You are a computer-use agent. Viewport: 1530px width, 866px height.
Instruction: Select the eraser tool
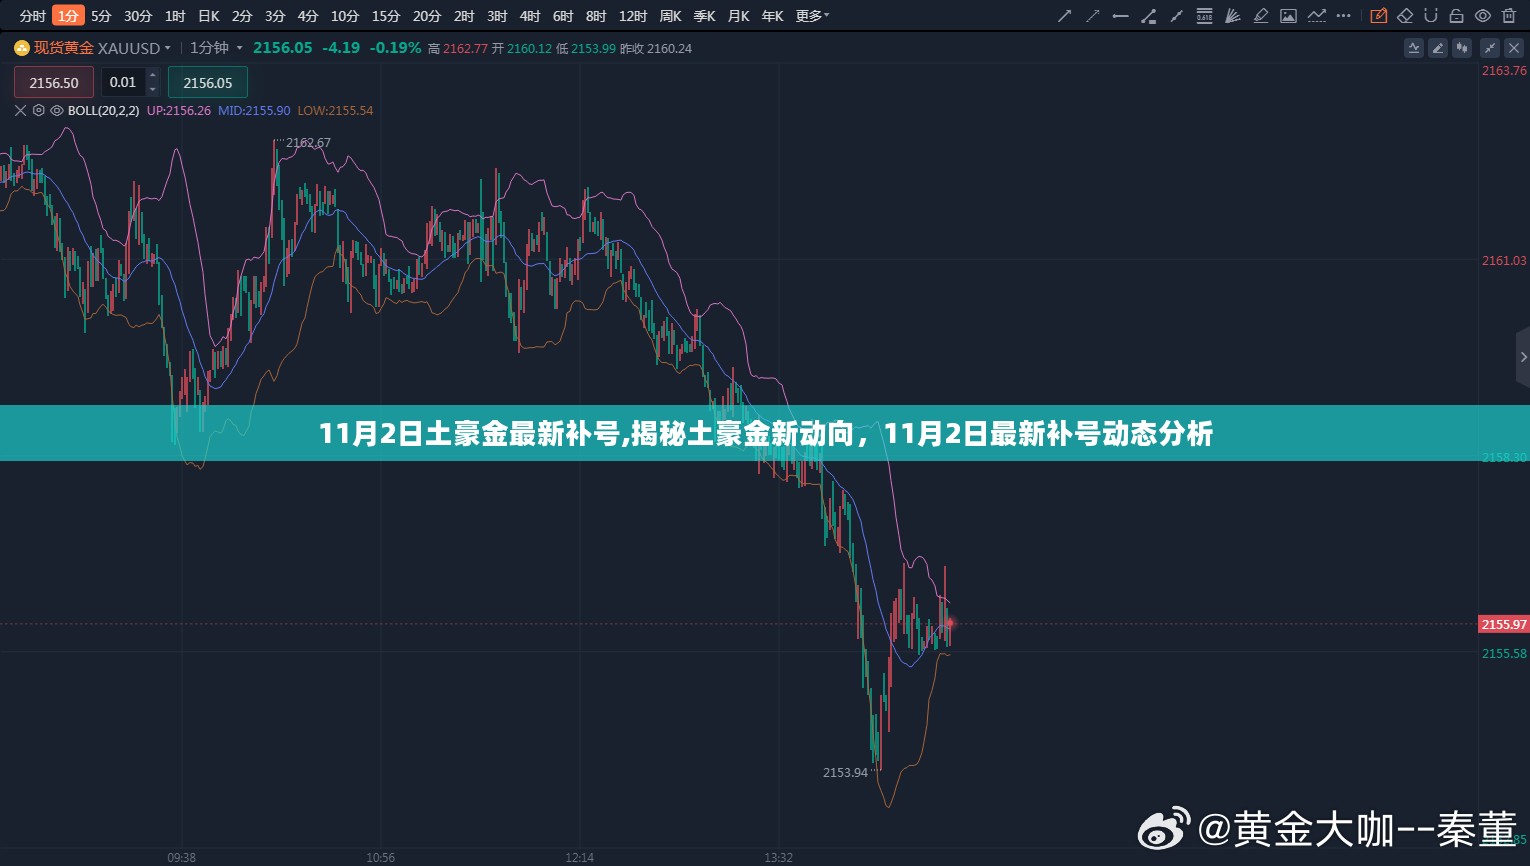pyautogui.click(x=1405, y=16)
